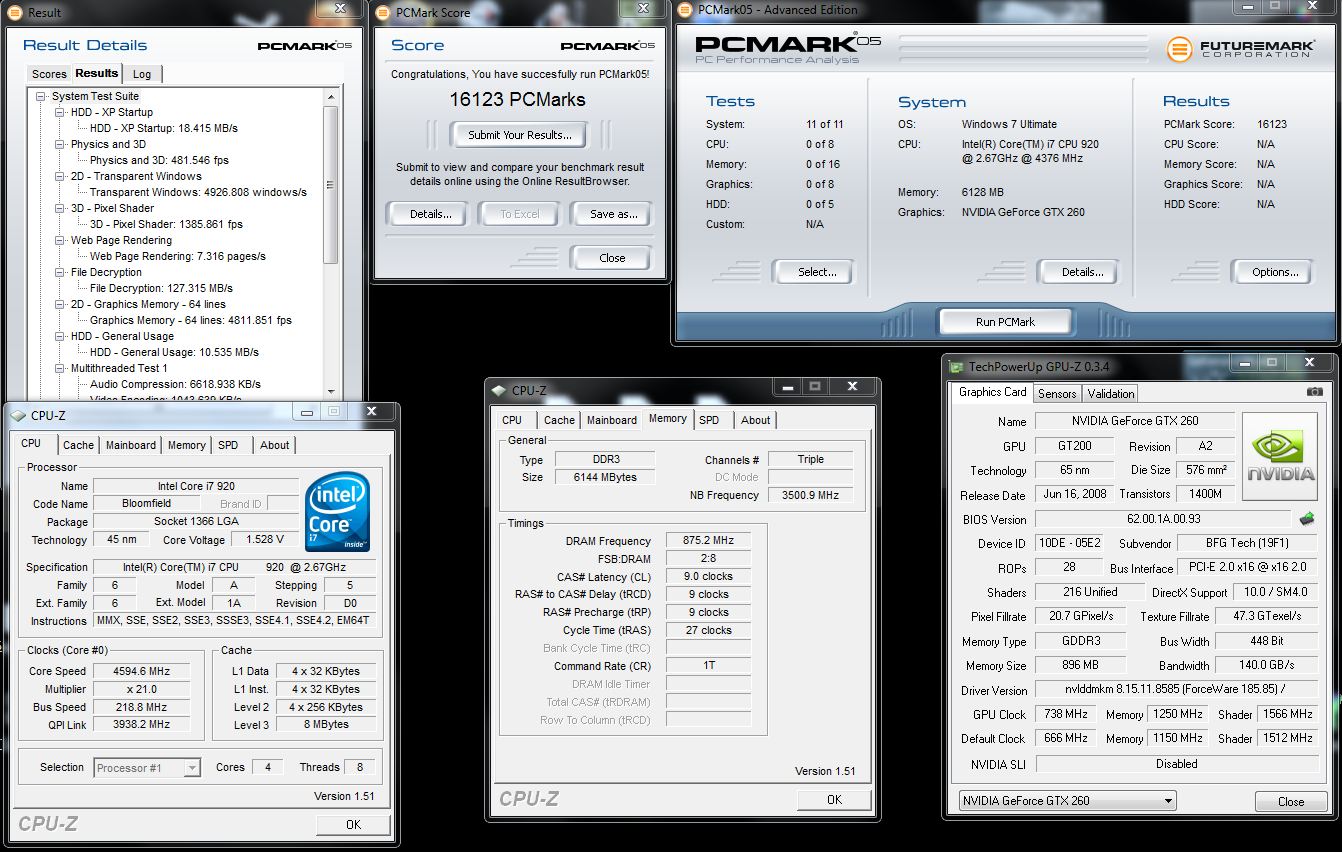
Task: Collapse the 3D - Pixel Shader node
Action: coord(60,208)
